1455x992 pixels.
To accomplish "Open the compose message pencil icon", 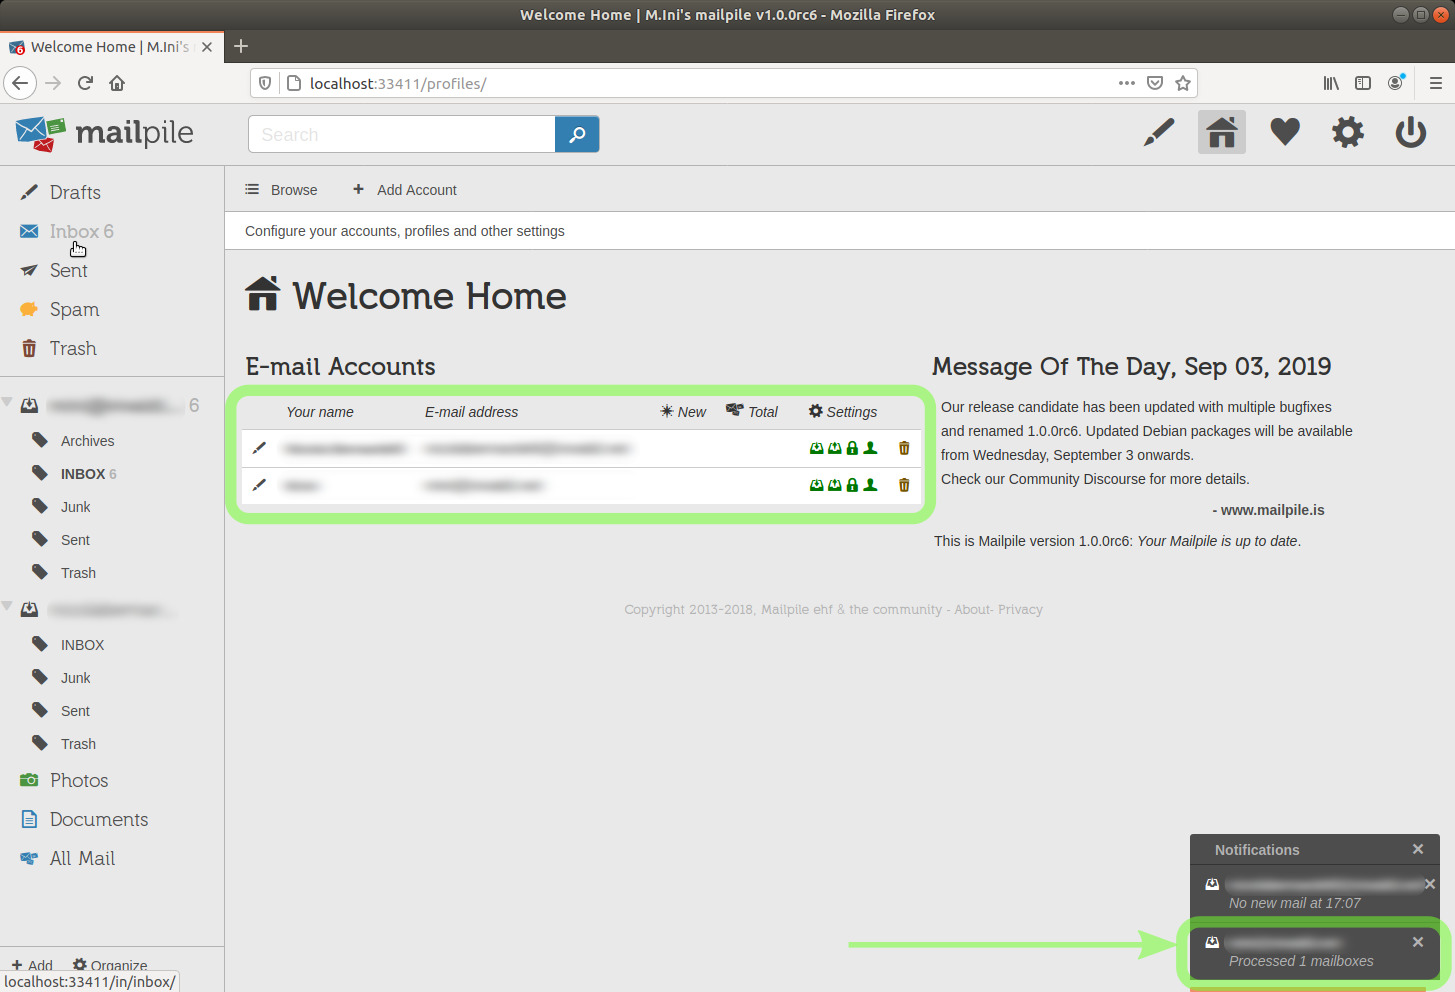I will [x=1158, y=132].
